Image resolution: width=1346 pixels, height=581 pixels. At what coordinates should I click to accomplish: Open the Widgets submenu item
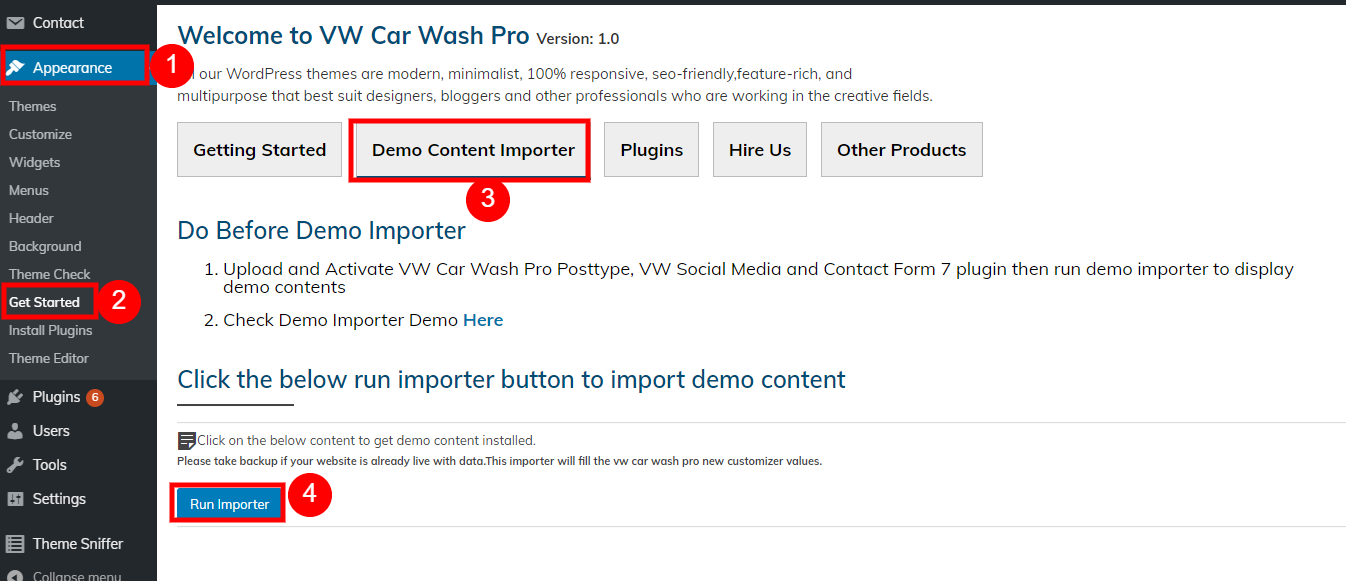[x=35, y=162]
